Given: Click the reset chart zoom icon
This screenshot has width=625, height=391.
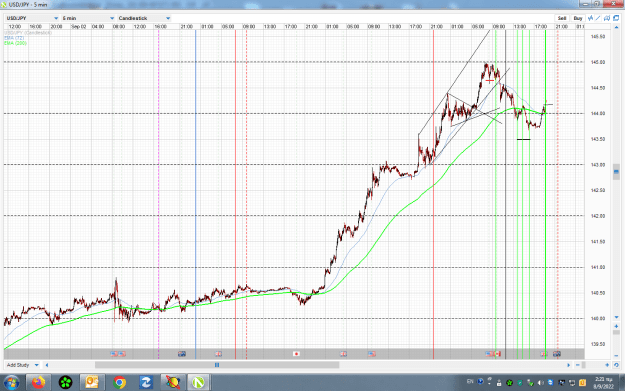Looking at the screenshot, I should pyautogui.click(x=616, y=365).
